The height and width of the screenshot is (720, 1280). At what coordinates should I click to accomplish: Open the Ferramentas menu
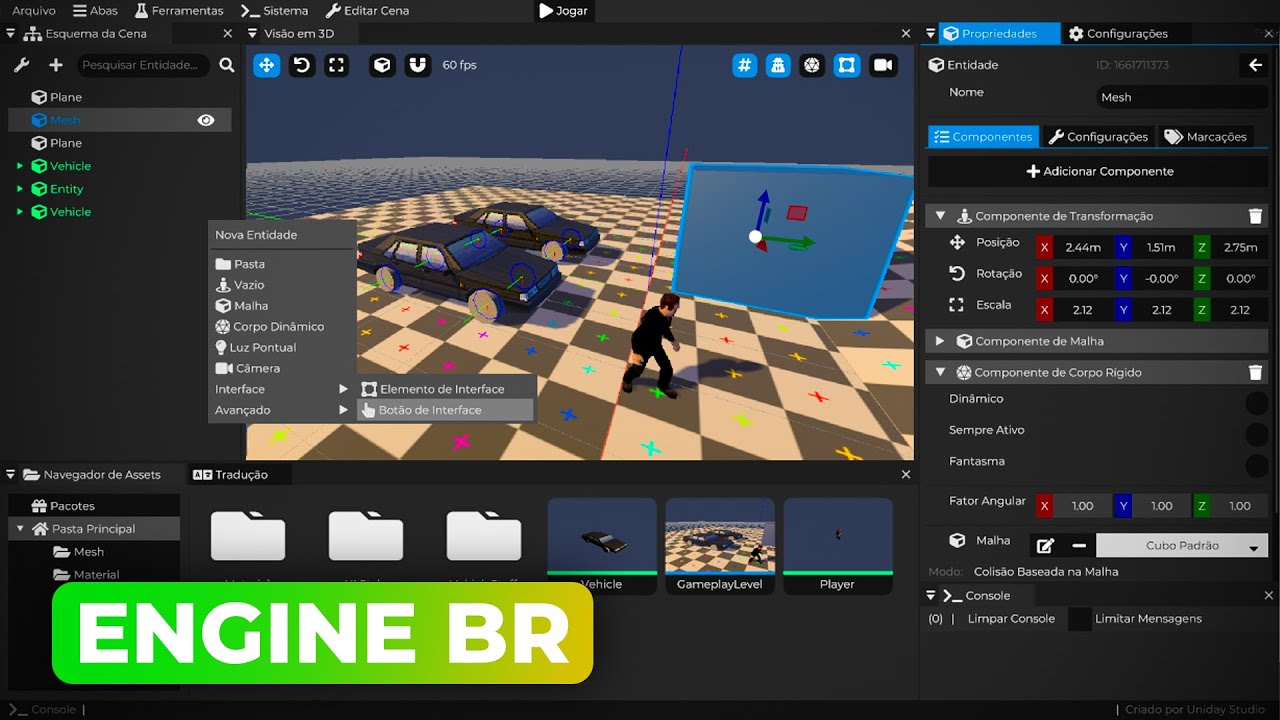(x=179, y=10)
